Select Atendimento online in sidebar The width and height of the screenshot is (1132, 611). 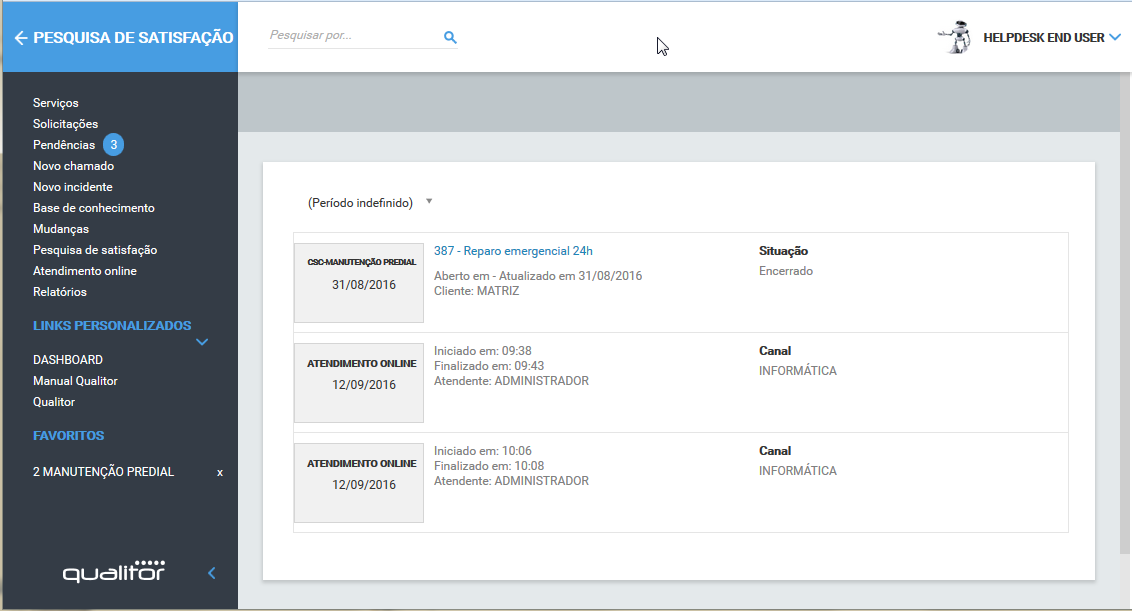click(x=84, y=271)
